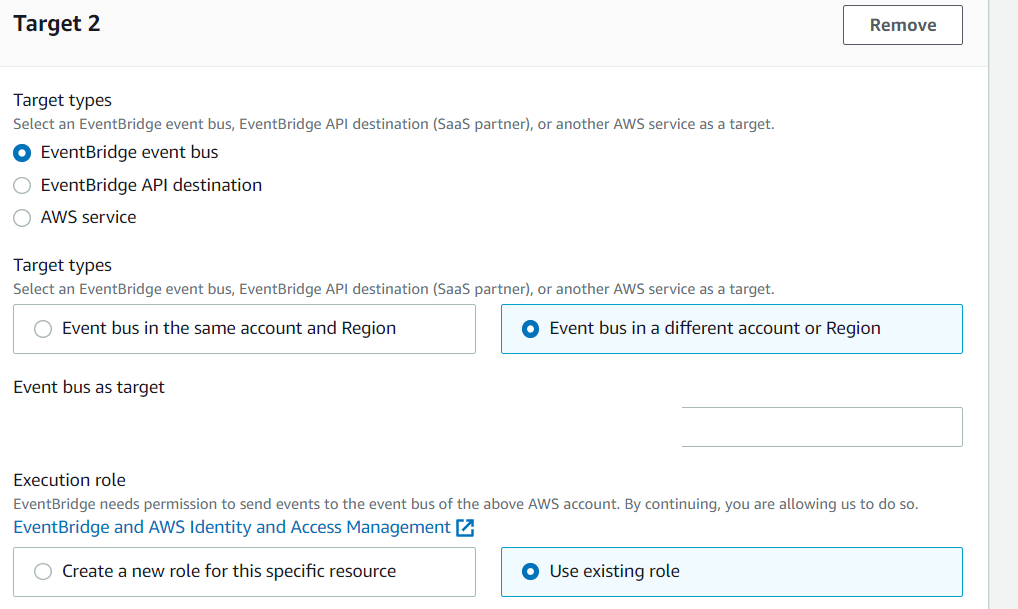Viewport: 1018px width, 609px height.
Task: Select Event bus in a different account or Region
Action: pos(531,329)
